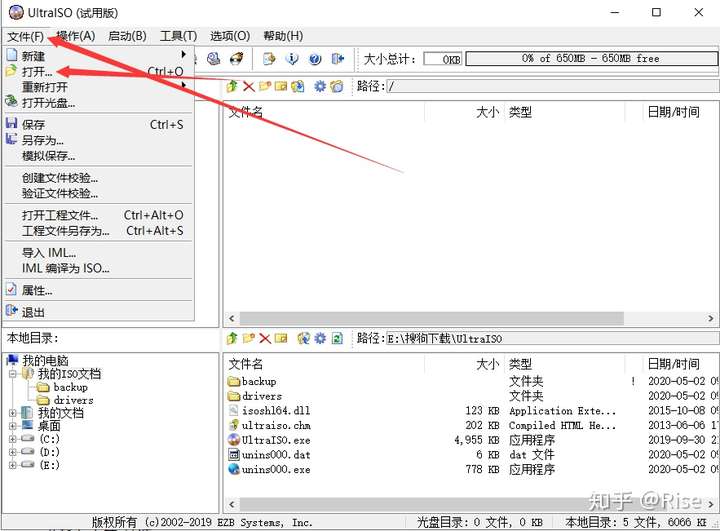720x531 pixels.
Task: Choose 模拟保存... menu entry
Action: [98, 156]
